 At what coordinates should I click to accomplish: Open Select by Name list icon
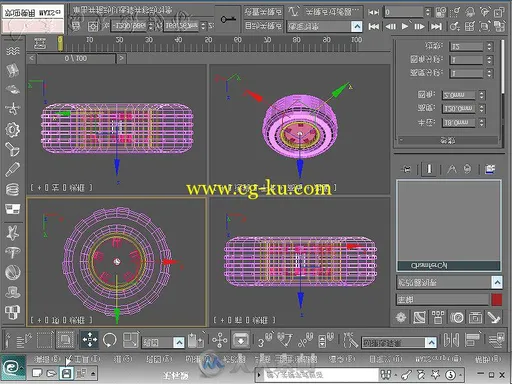pos(24,341)
